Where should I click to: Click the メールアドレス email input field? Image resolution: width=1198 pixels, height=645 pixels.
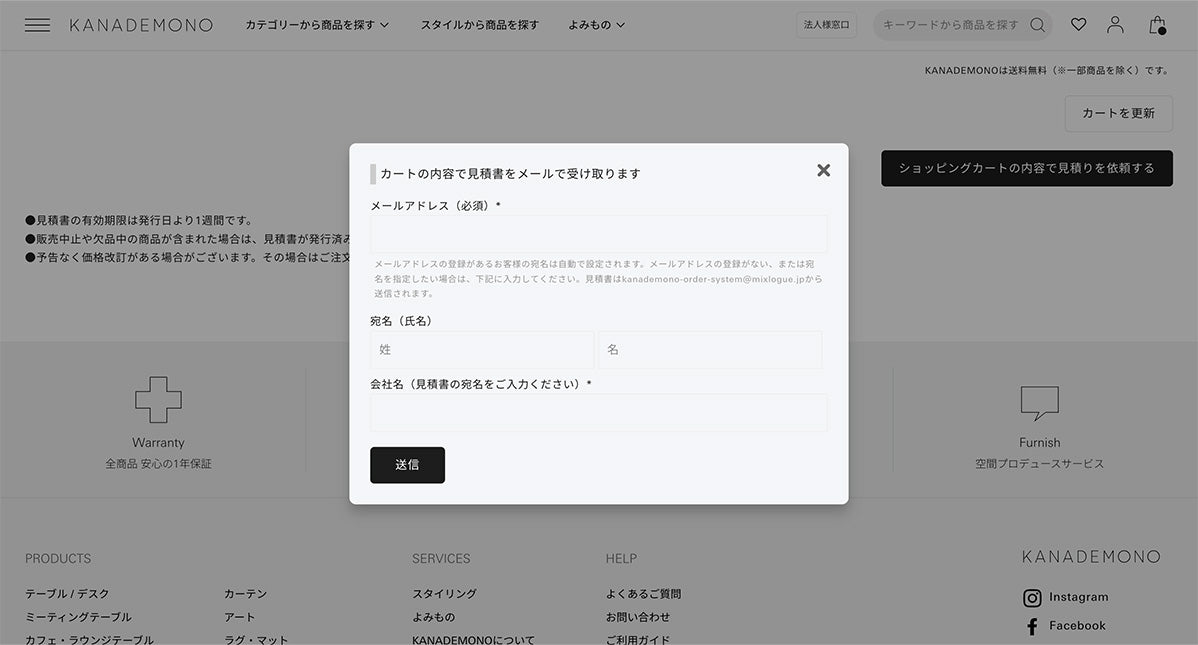(x=598, y=233)
